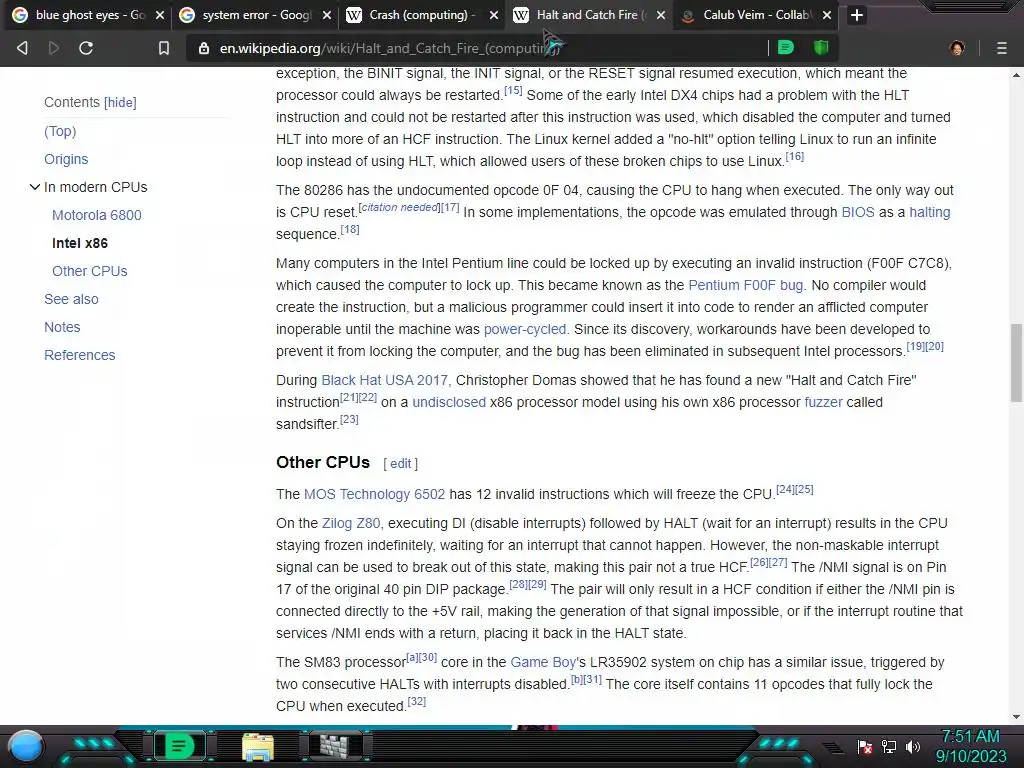Click the browser forward arrow
The height and width of the screenshot is (768, 1024).
click(54, 48)
